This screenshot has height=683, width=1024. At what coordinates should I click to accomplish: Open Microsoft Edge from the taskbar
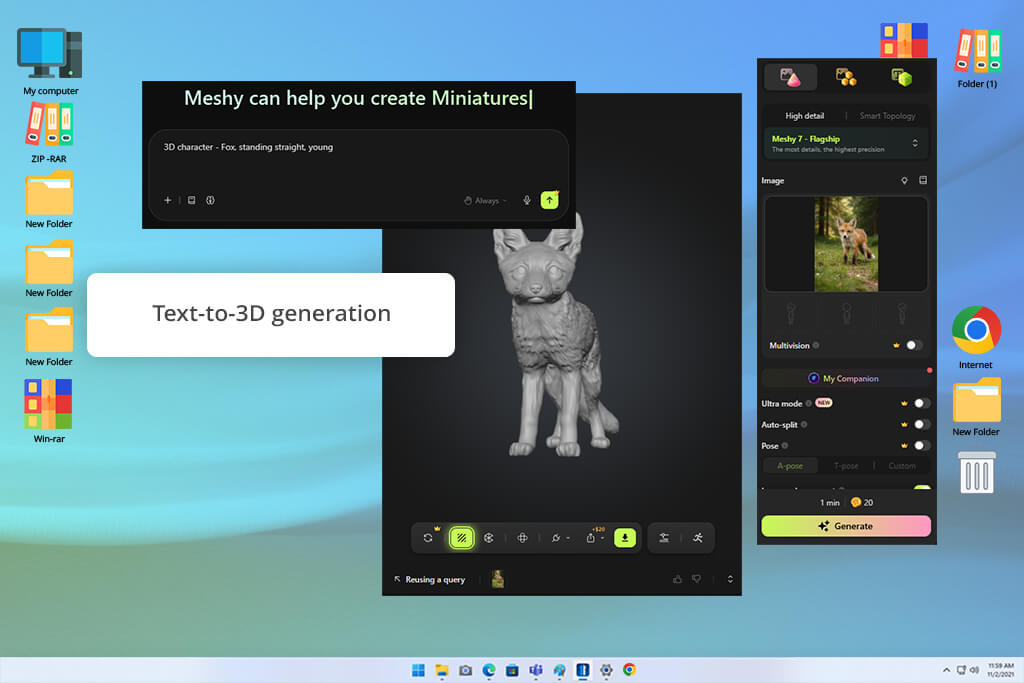(x=488, y=670)
